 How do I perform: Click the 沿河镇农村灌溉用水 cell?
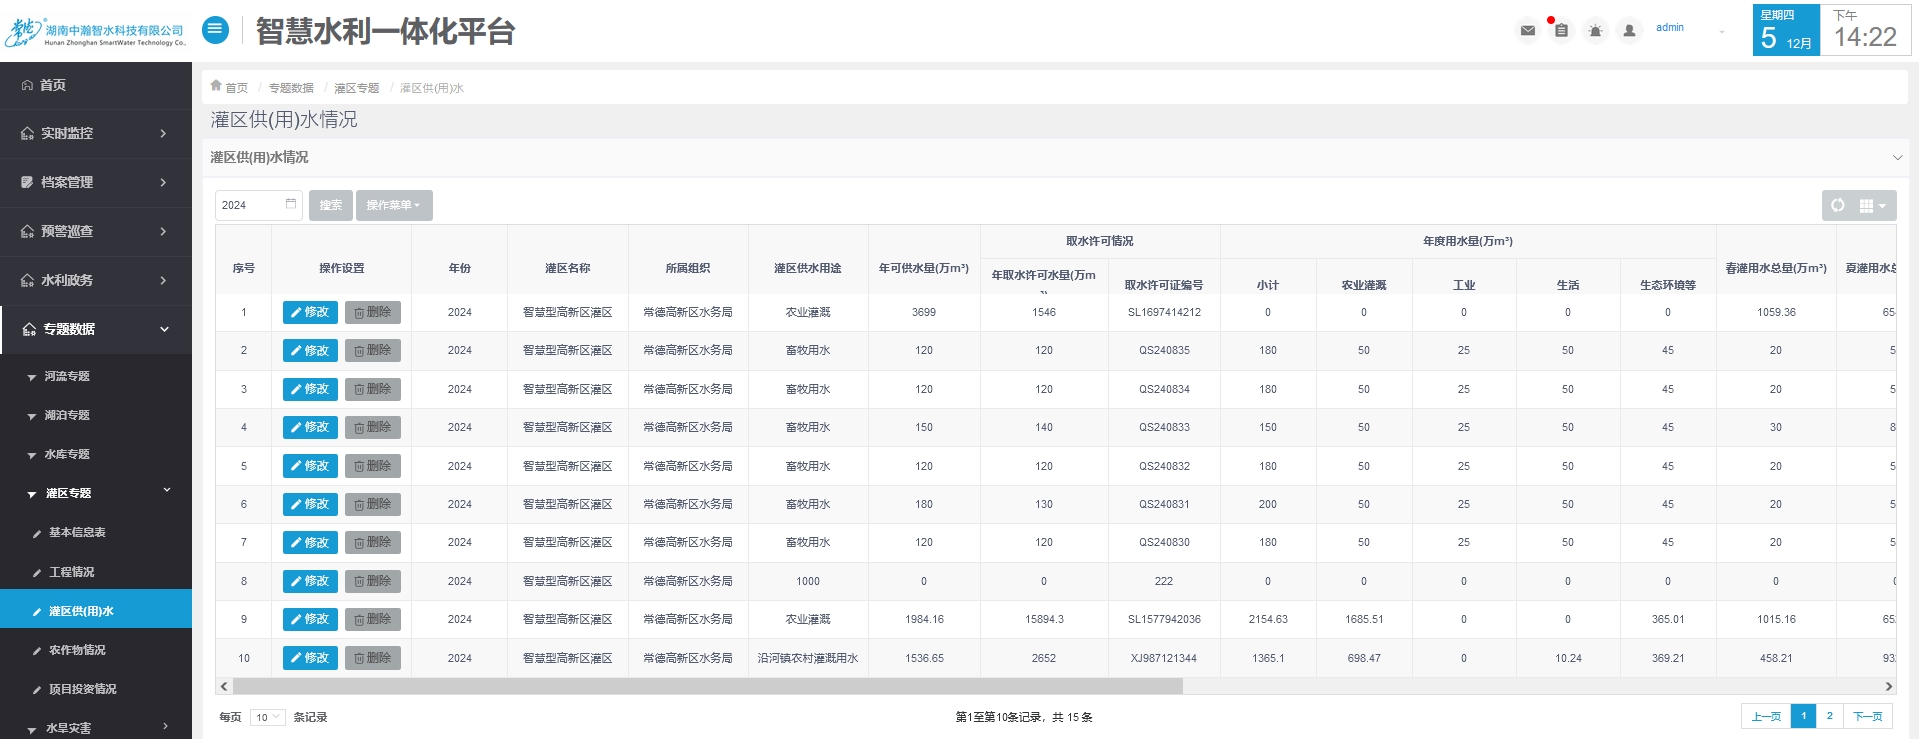808,658
